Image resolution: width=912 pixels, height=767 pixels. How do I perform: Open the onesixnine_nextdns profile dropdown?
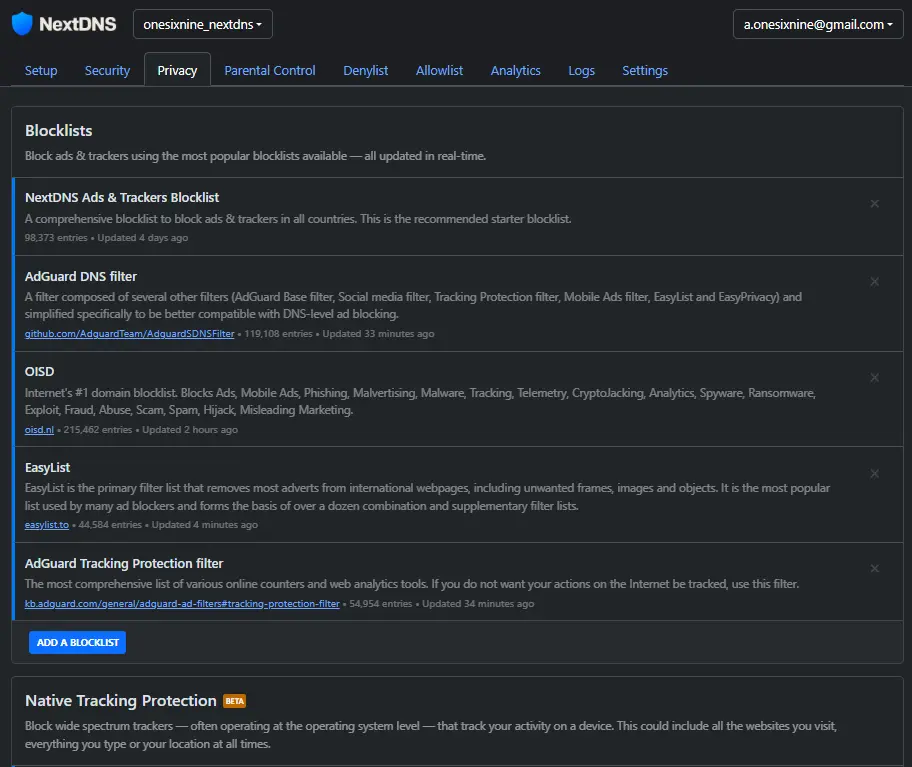point(202,24)
